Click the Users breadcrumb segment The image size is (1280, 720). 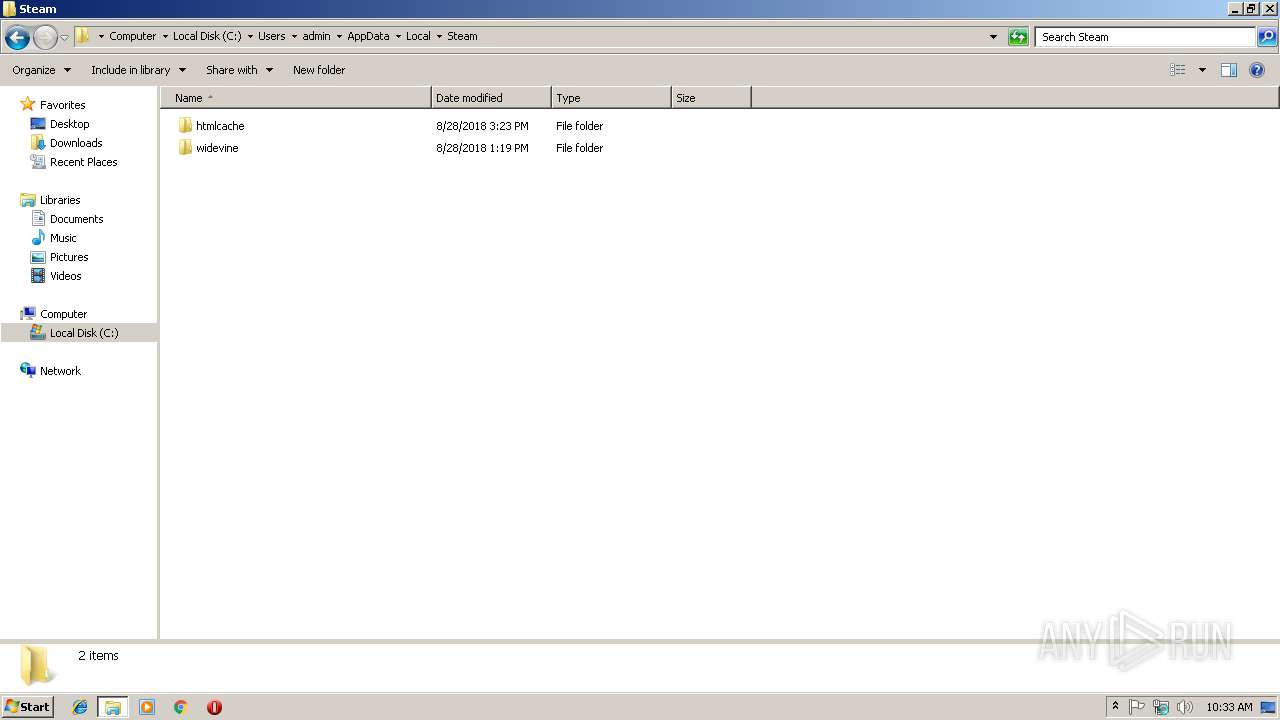(271, 36)
